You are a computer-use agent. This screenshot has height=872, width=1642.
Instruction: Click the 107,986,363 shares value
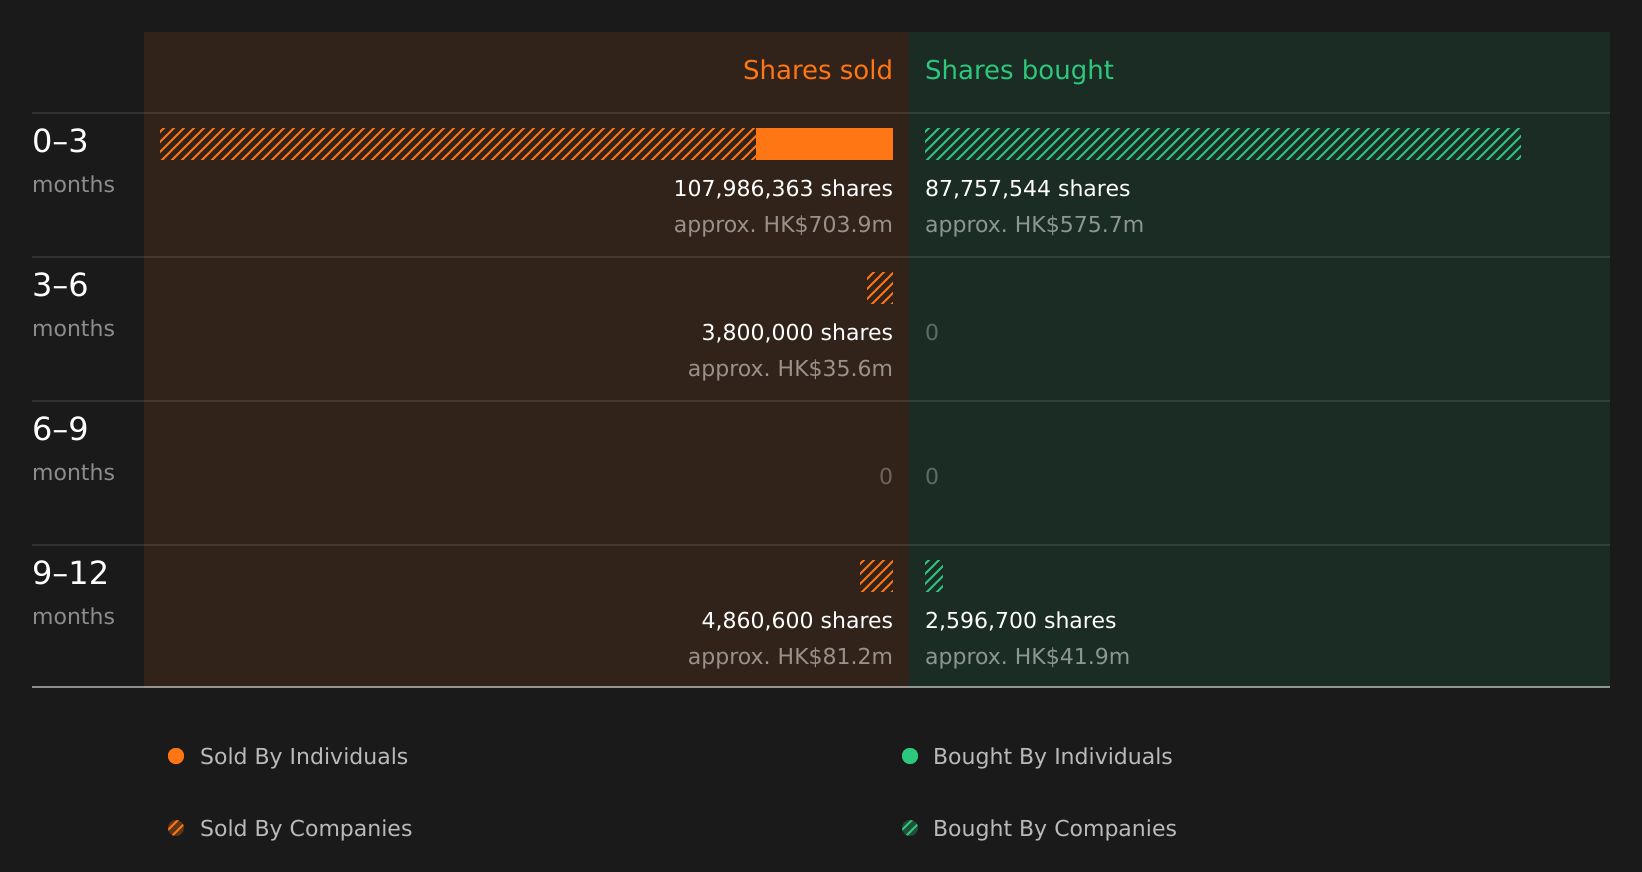tap(783, 189)
